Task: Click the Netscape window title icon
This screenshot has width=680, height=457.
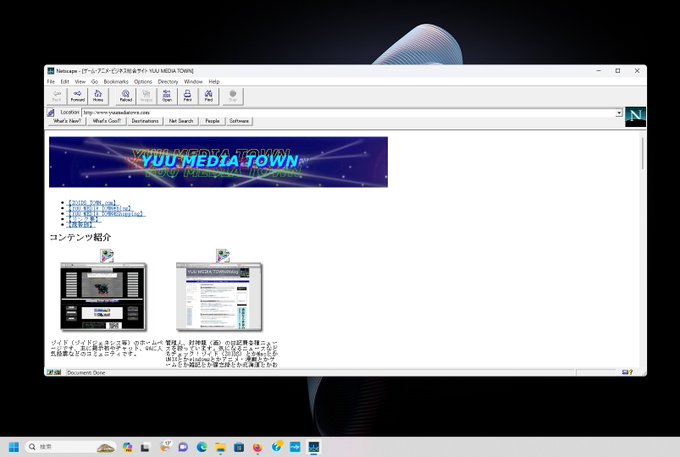Action: coord(51,71)
